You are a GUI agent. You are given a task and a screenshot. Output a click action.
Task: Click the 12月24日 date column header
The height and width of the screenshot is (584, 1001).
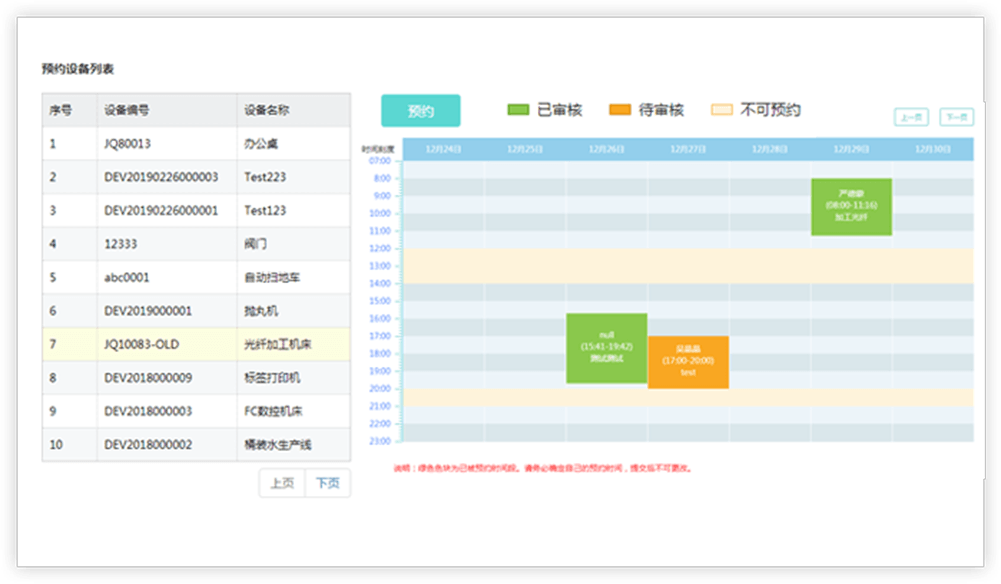(x=442, y=149)
